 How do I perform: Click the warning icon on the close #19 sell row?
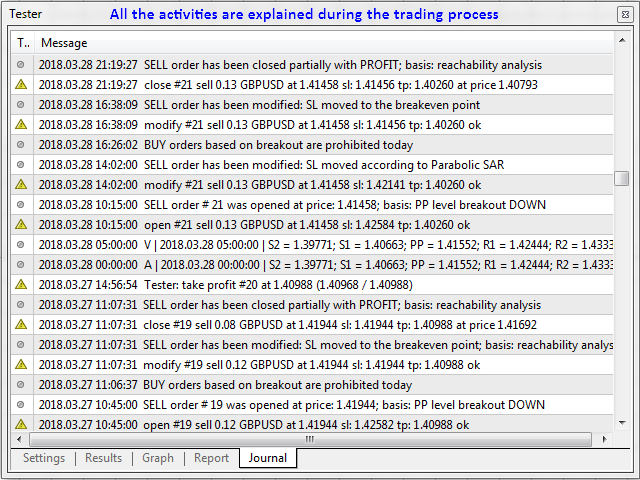[21, 324]
